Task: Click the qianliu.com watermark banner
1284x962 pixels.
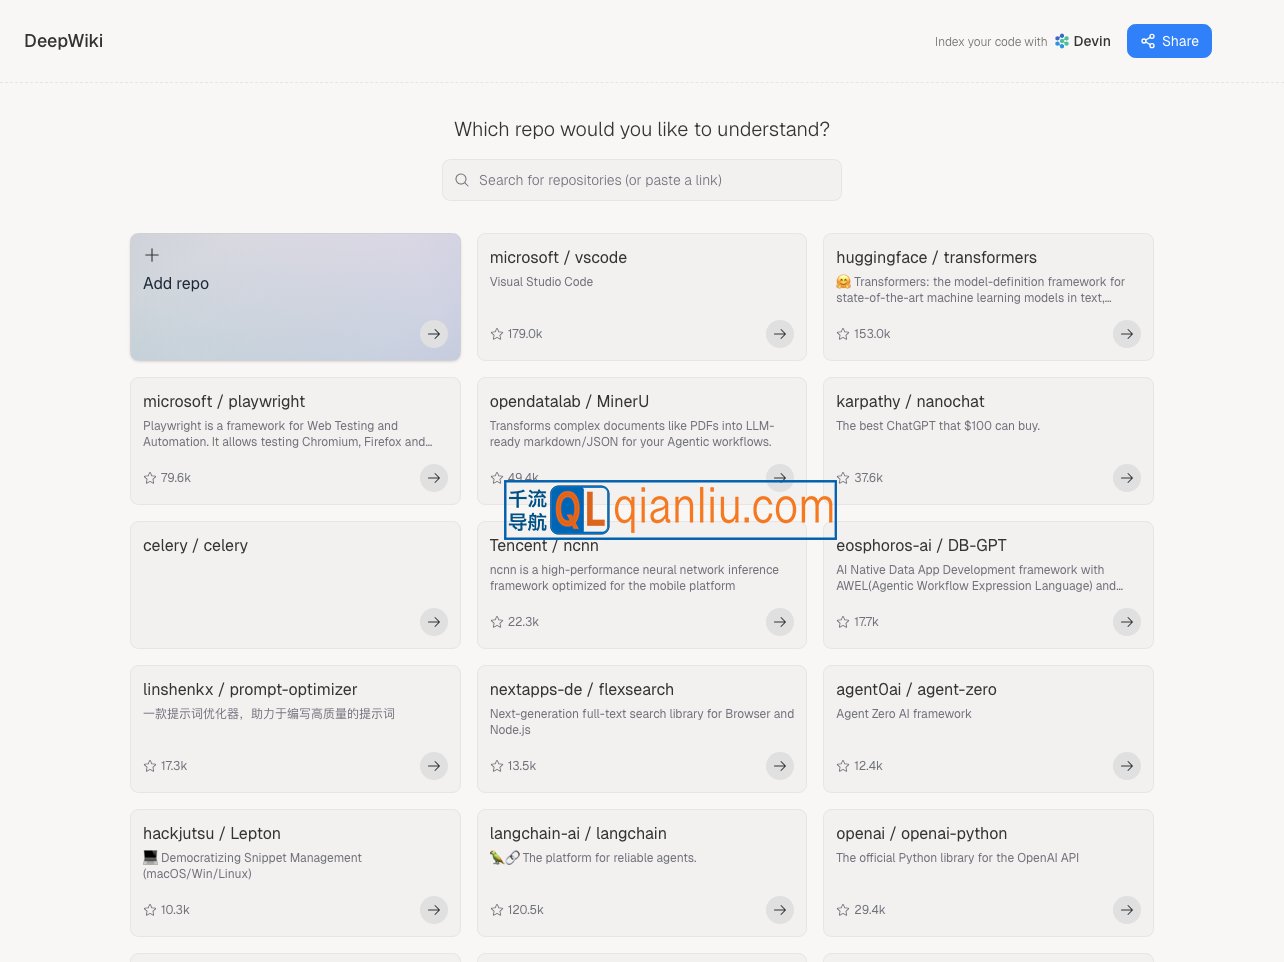Action: pos(670,509)
